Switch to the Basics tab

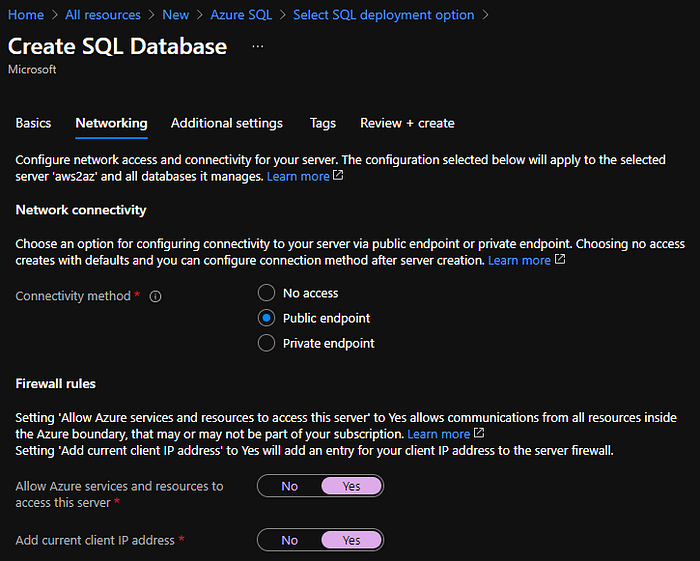(x=33, y=123)
